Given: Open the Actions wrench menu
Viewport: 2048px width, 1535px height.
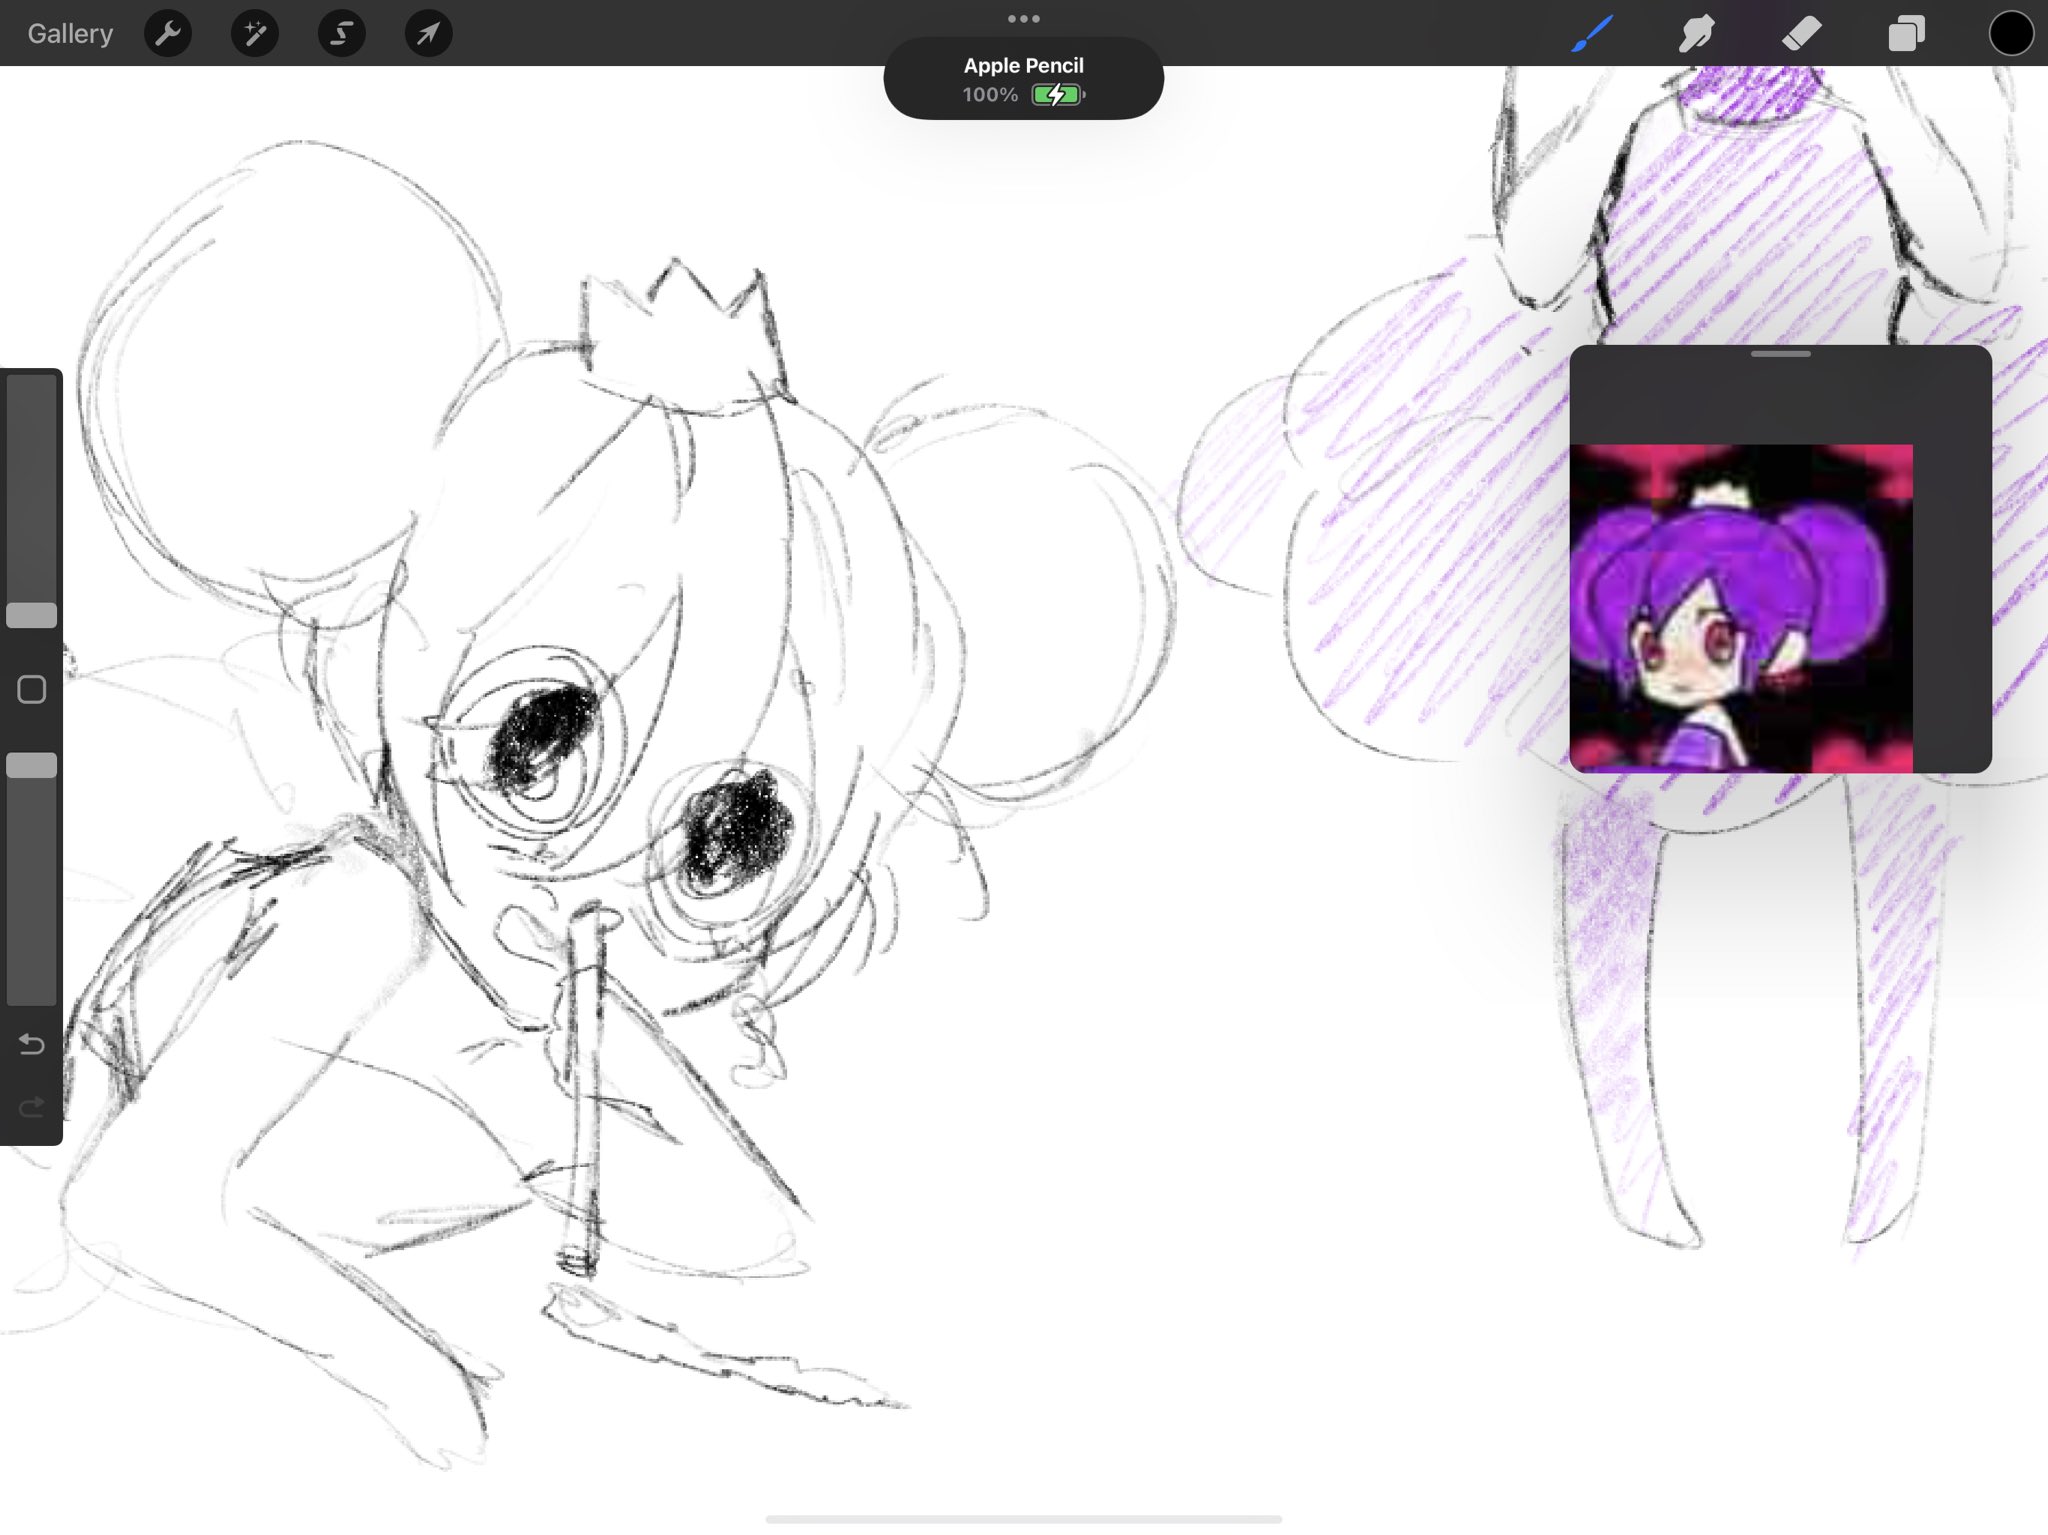Looking at the screenshot, I should (x=168, y=33).
